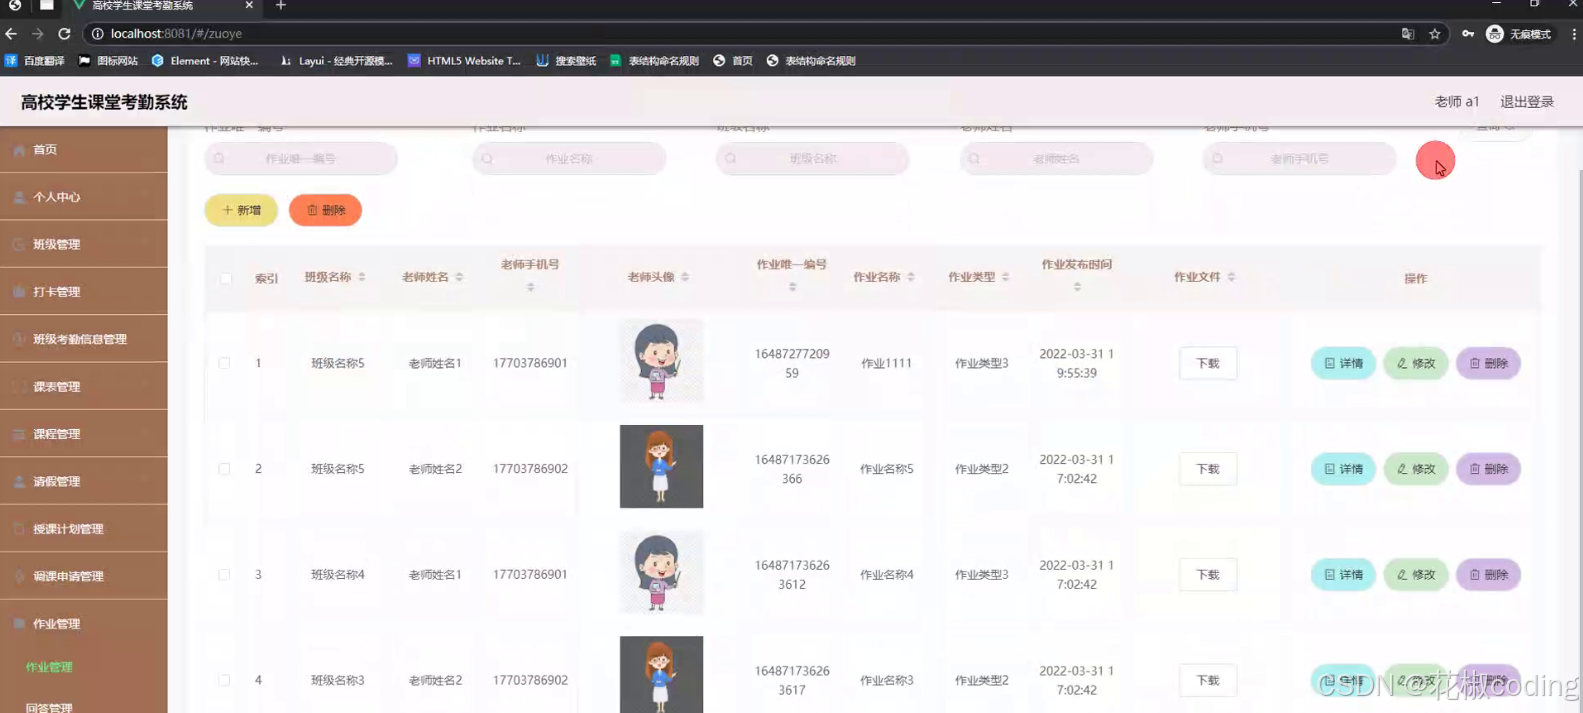The height and width of the screenshot is (713, 1583).
Task: Sort by the 作业发布时间 column arrows
Action: [1077, 287]
